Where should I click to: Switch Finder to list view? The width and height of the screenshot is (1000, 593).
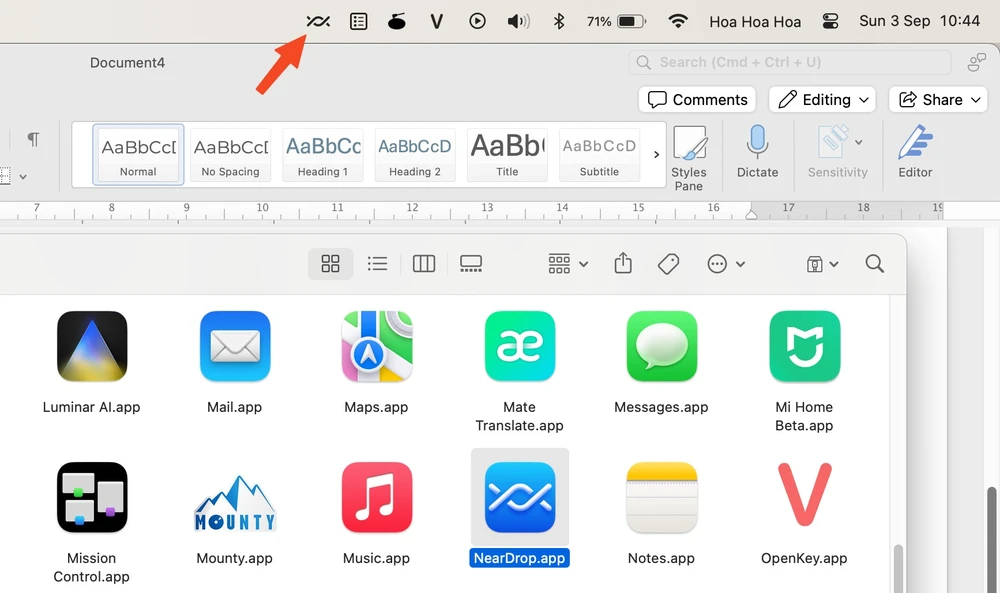click(377, 264)
